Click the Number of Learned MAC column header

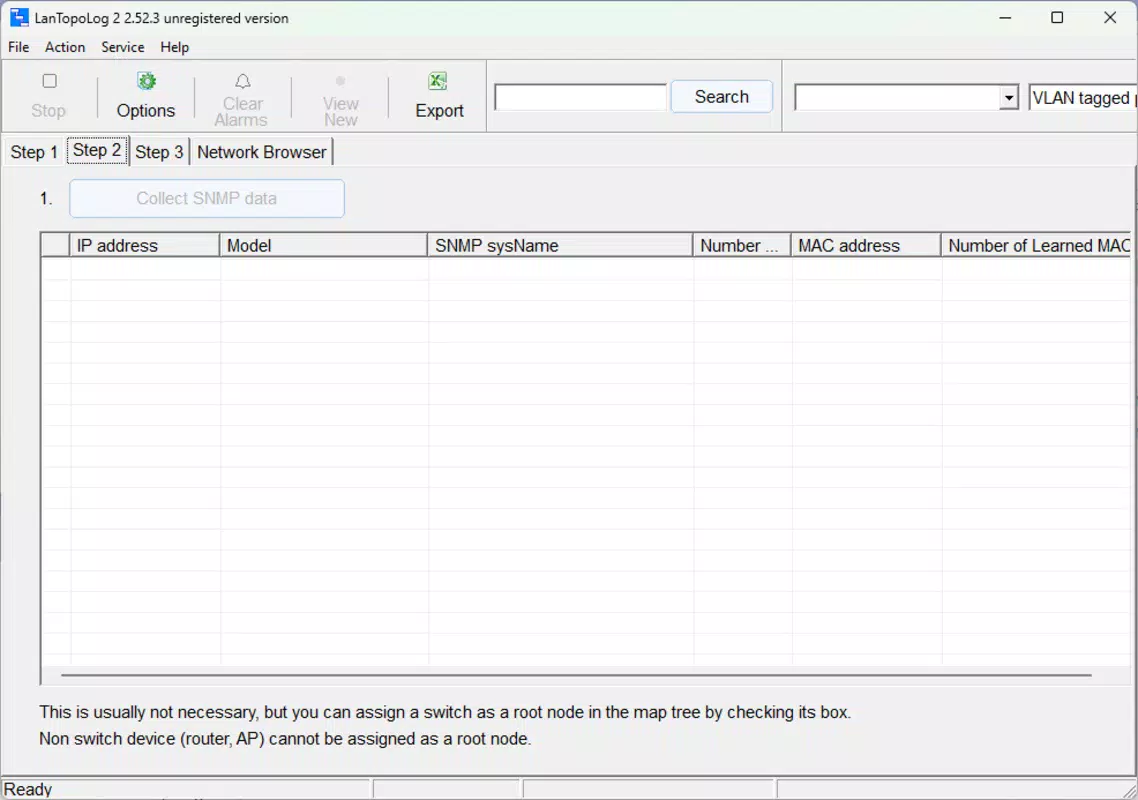(1038, 245)
